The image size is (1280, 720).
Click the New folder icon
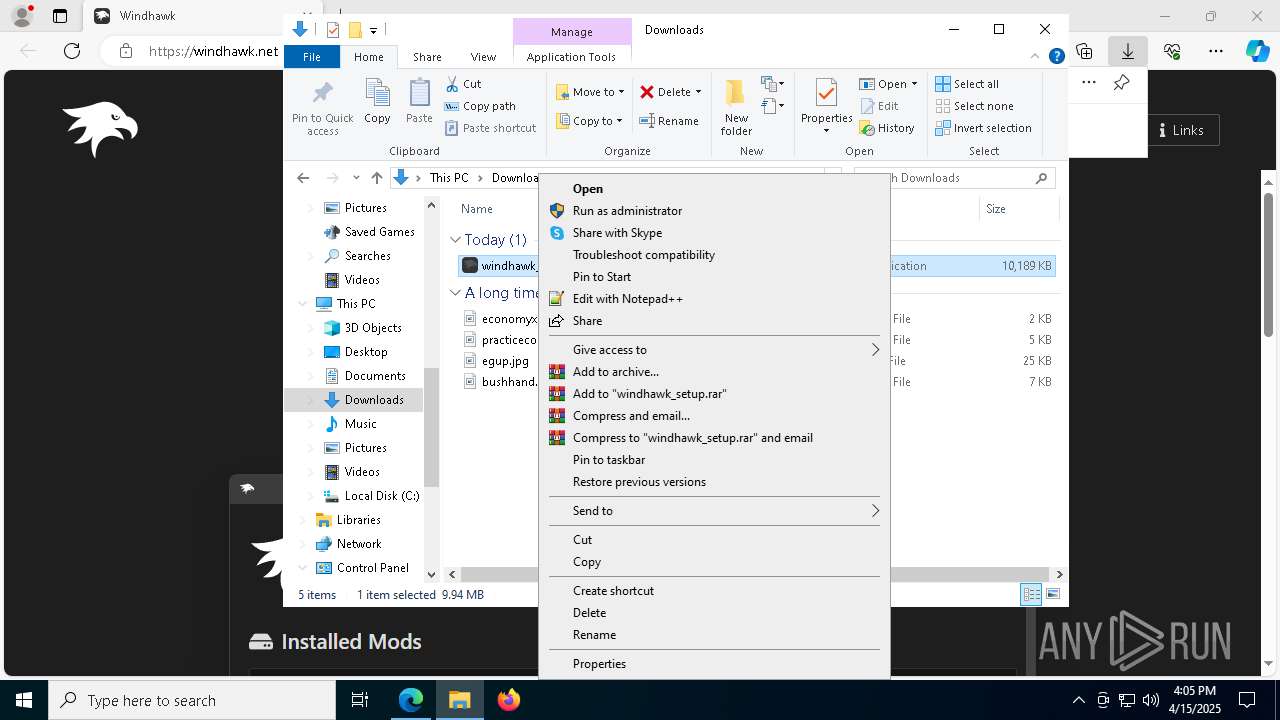(x=736, y=107)
